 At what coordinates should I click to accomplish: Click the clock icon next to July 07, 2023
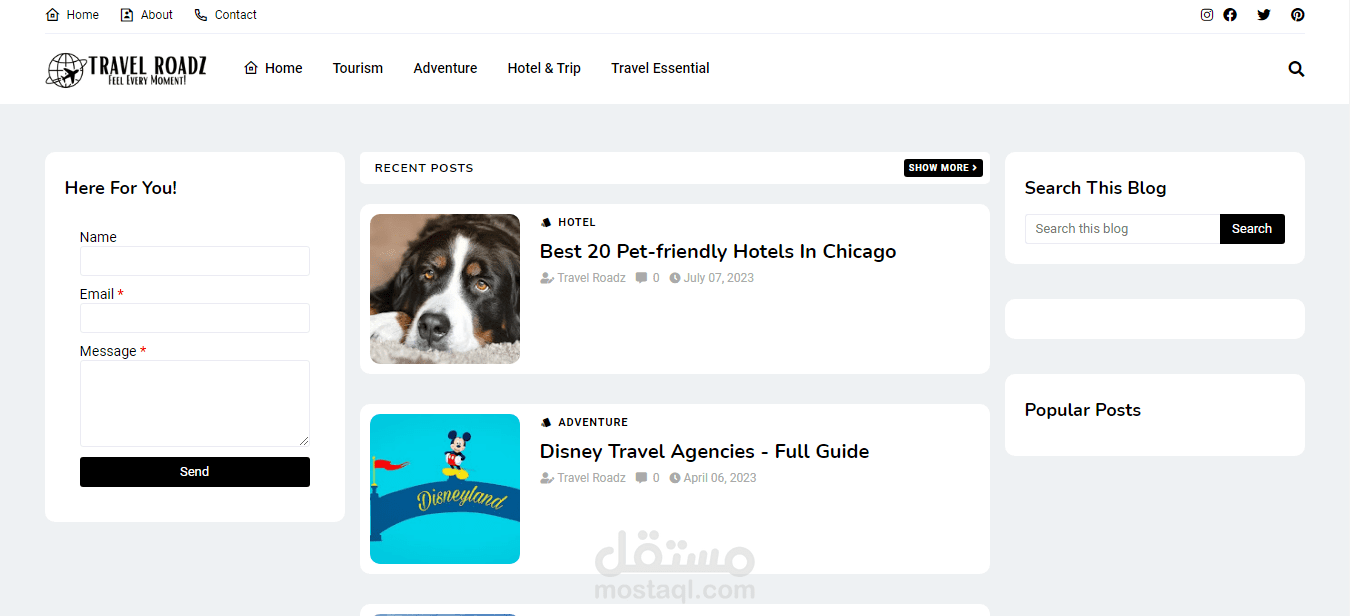tap(675, 278)
